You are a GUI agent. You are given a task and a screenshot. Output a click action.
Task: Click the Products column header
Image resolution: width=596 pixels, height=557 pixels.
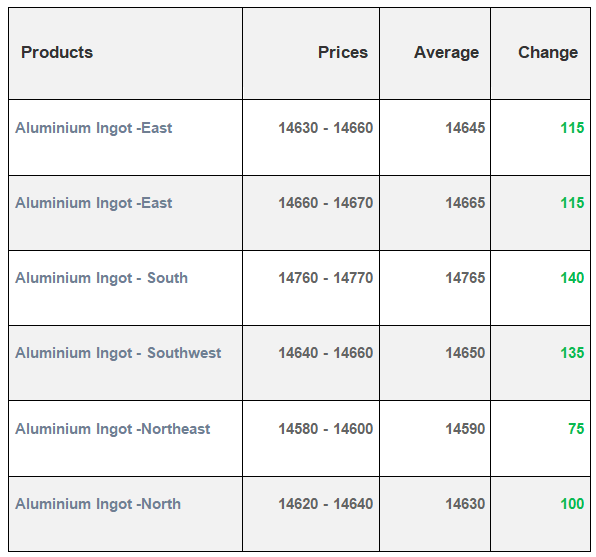57,52
